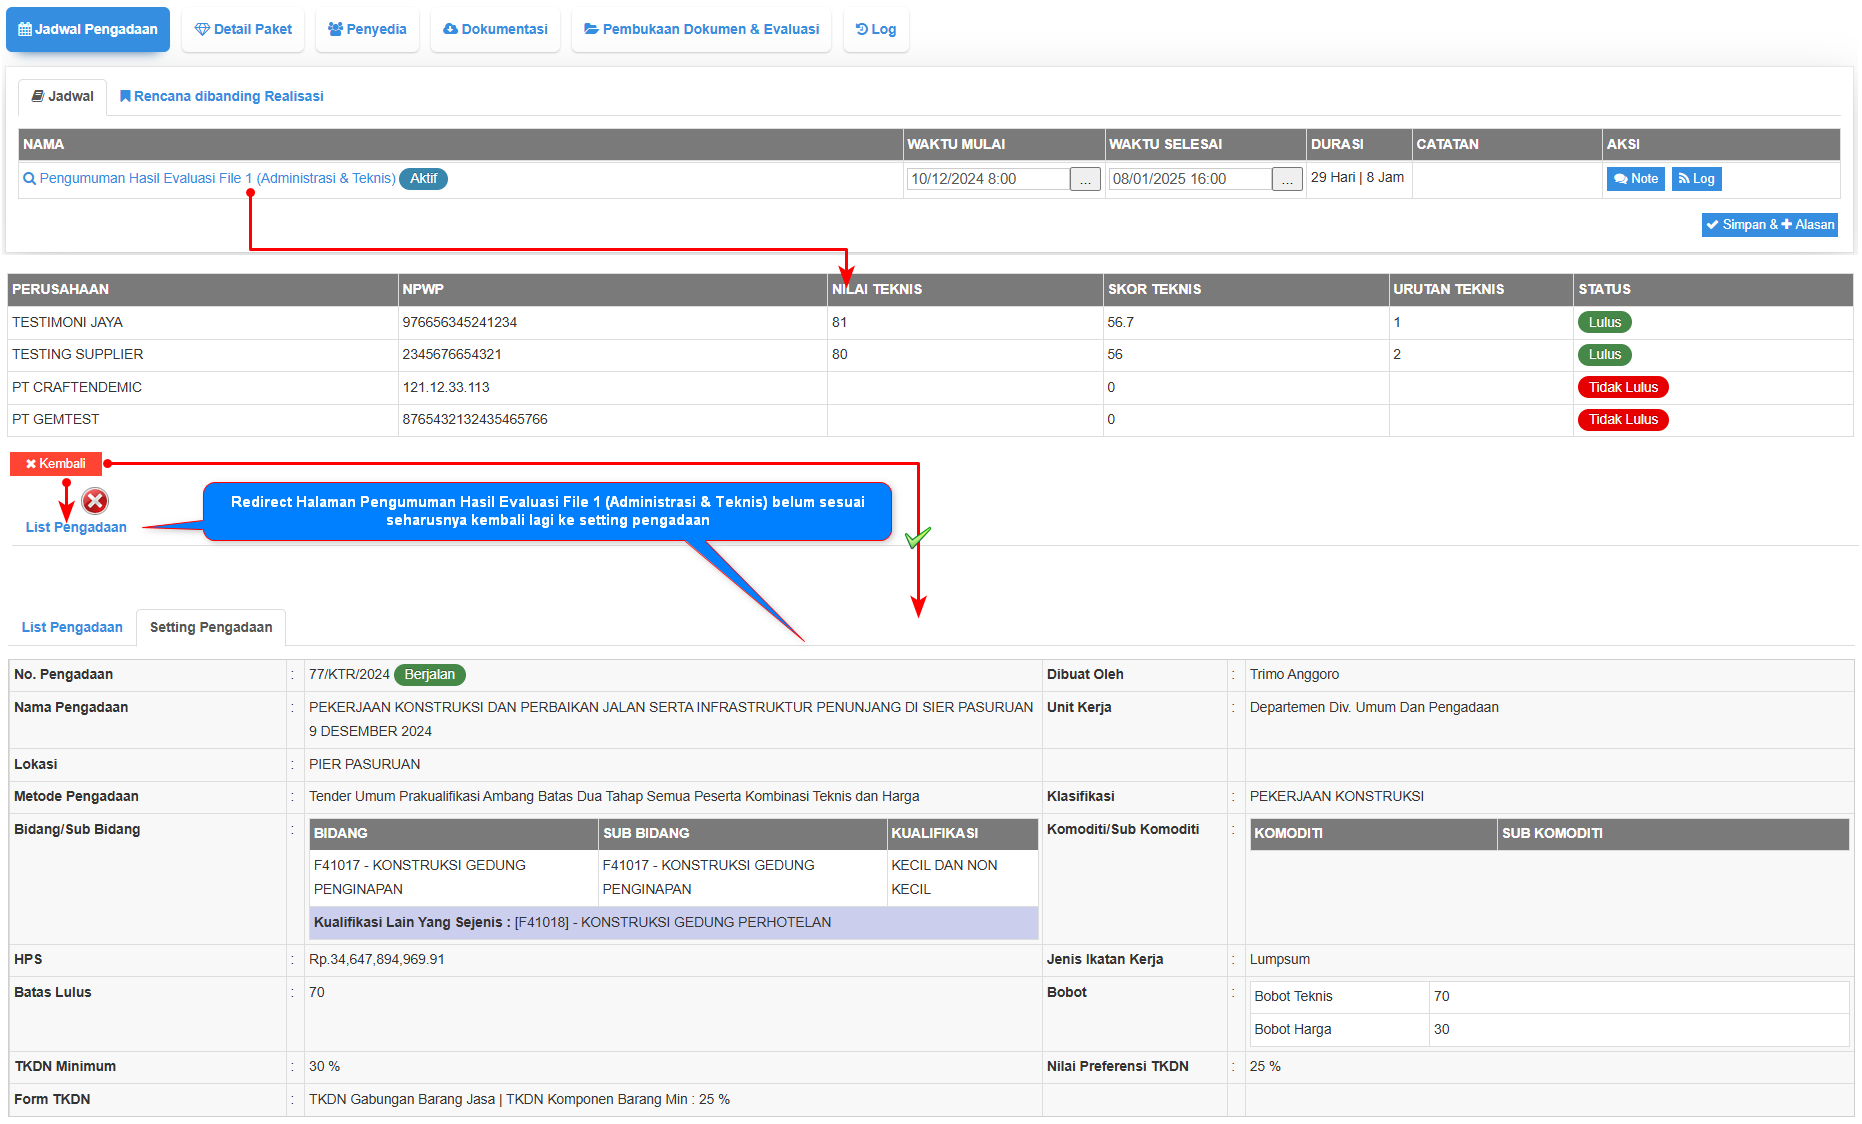Select the Jadwal sub-tab
Viewport: 1862px width, 1124px height.
click(62, 96)
